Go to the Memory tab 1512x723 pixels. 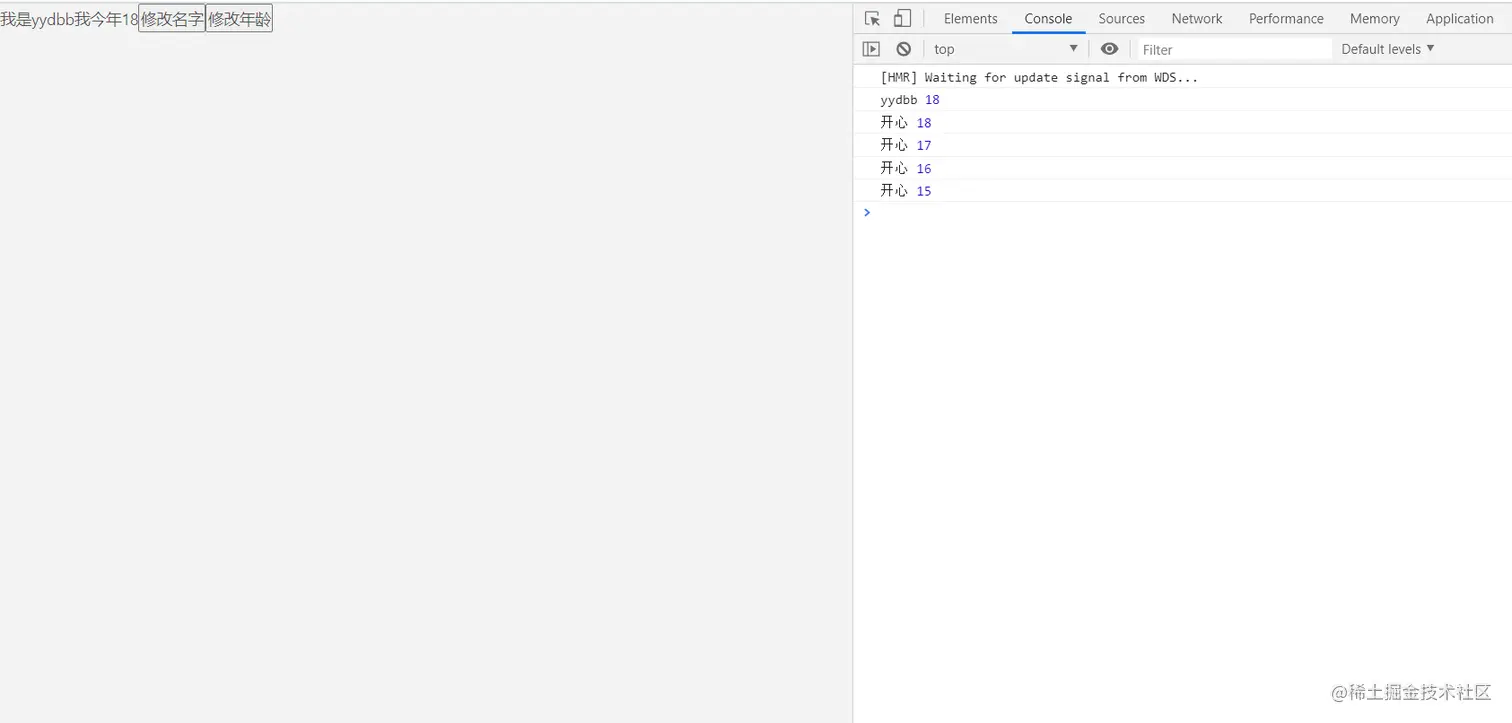click(1374, 18)
